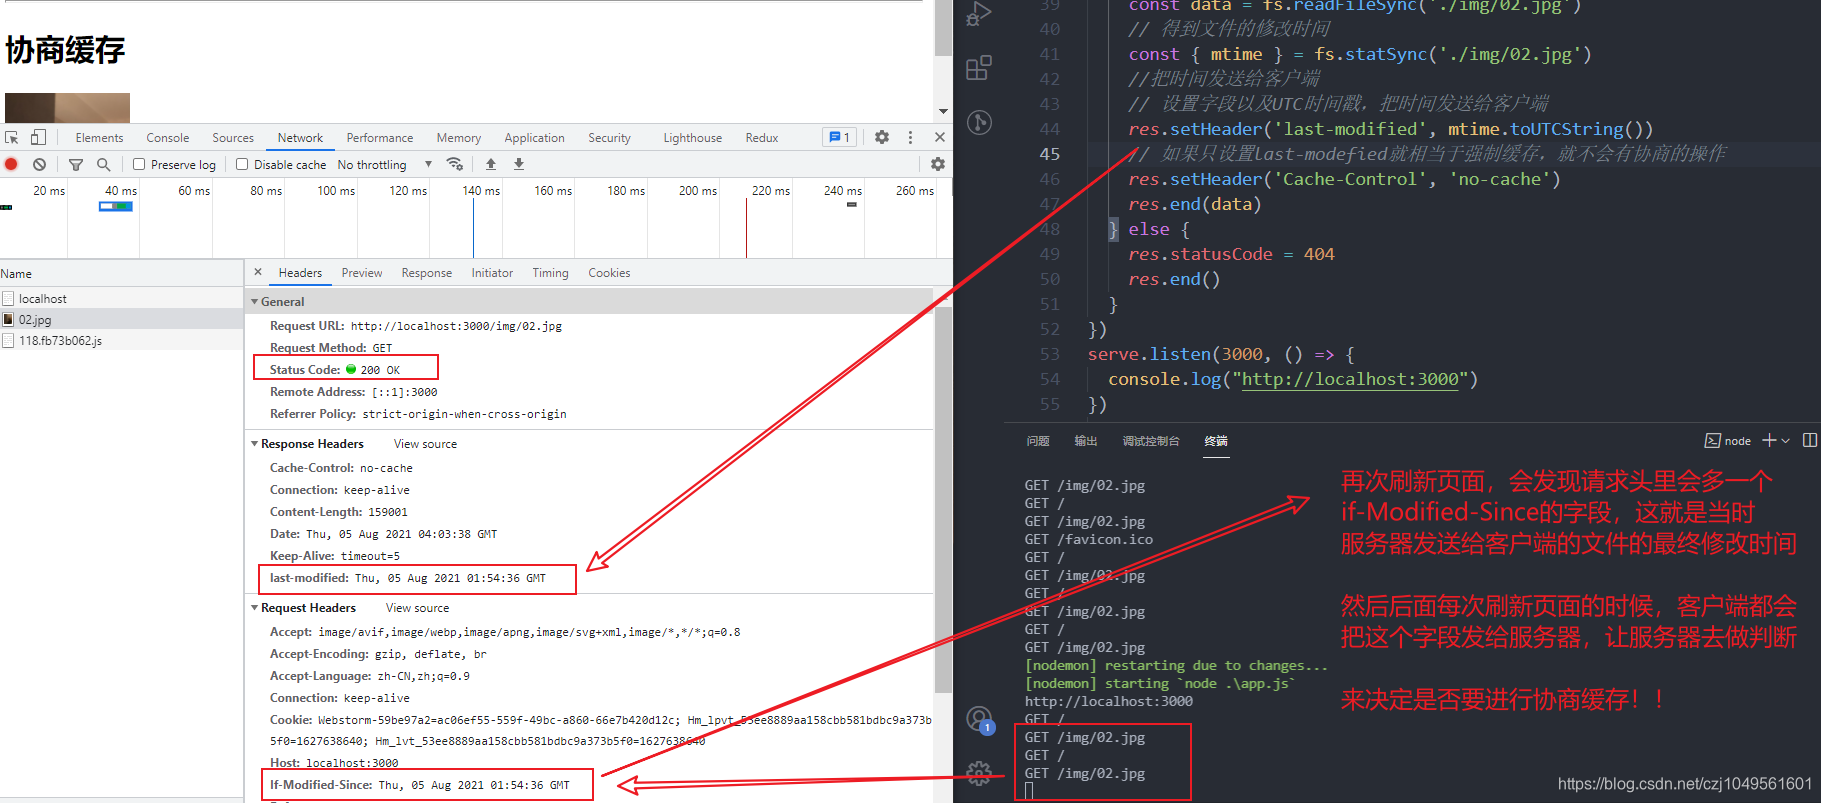Select the localhost request row
Image resolution: width=1821 pixels, height=803 pixels.
point(122,298)
